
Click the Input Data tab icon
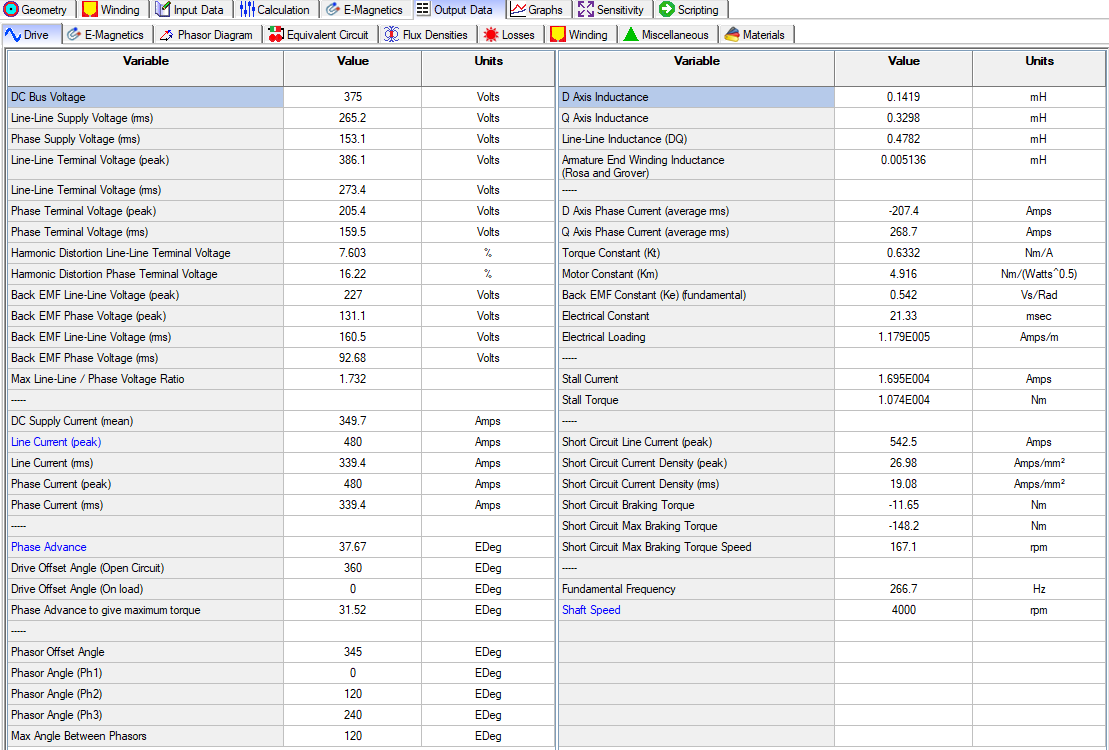pos(163,10)
